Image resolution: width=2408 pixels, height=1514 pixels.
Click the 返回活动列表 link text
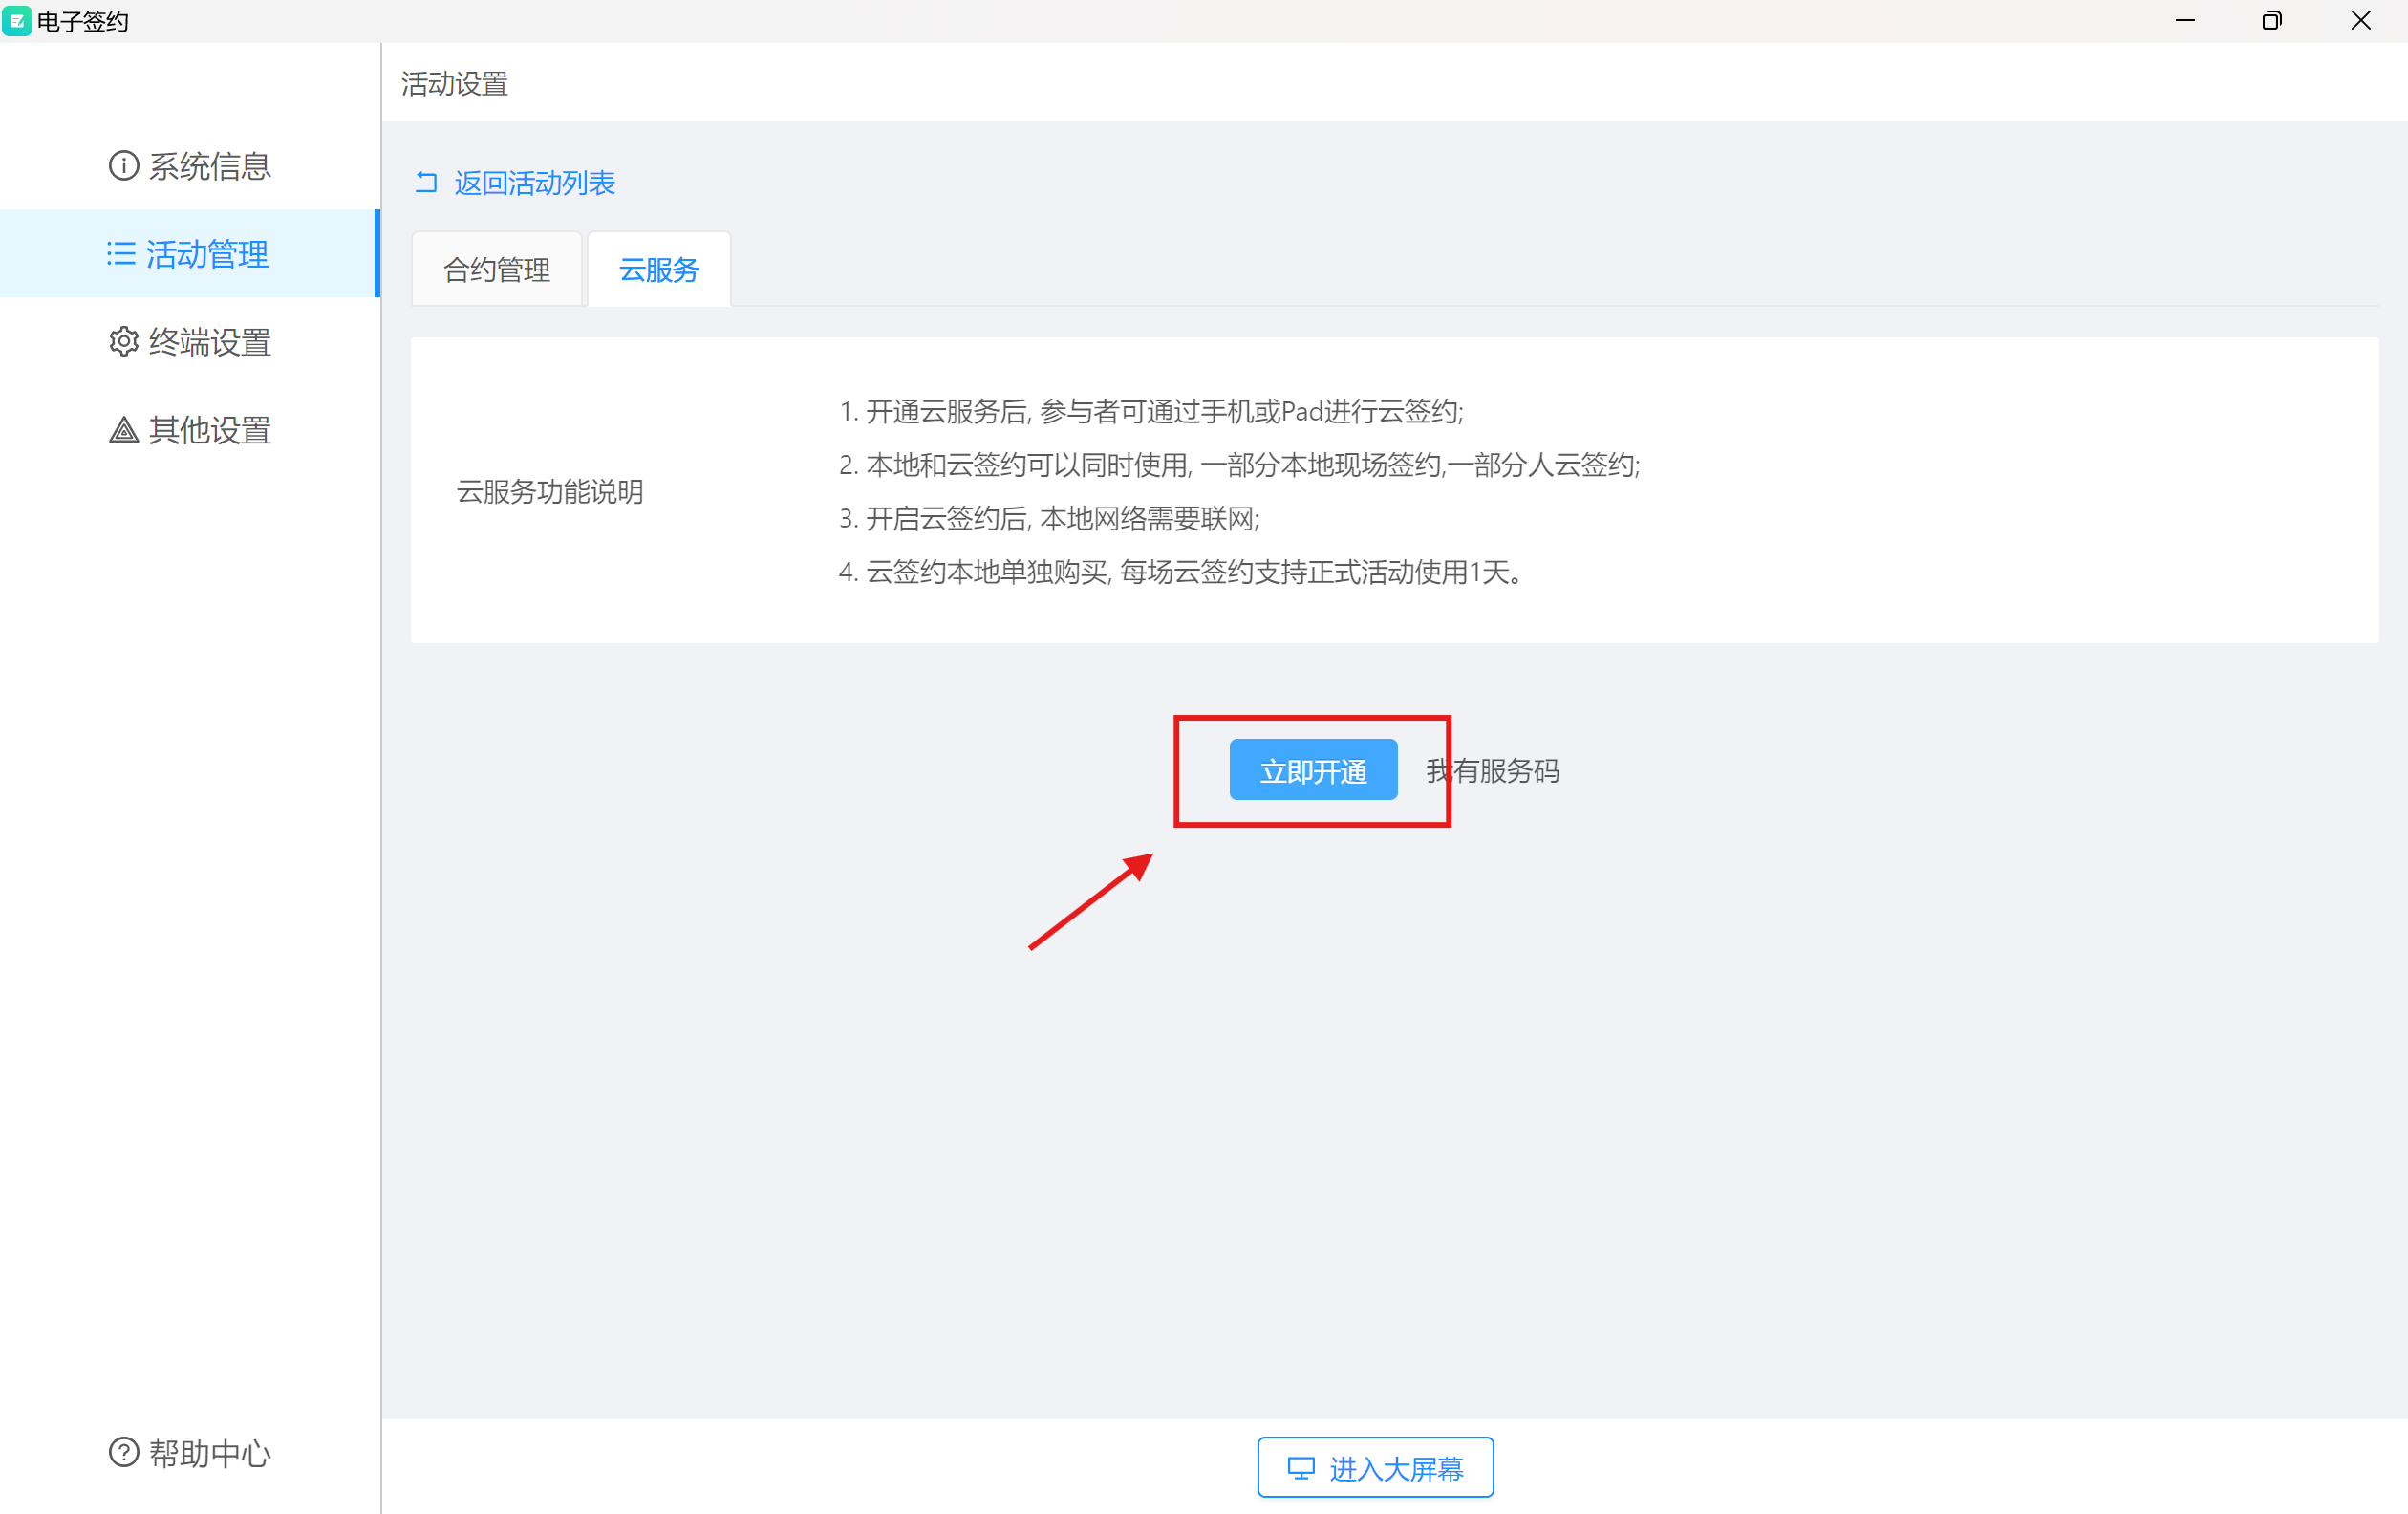point(535,183)
